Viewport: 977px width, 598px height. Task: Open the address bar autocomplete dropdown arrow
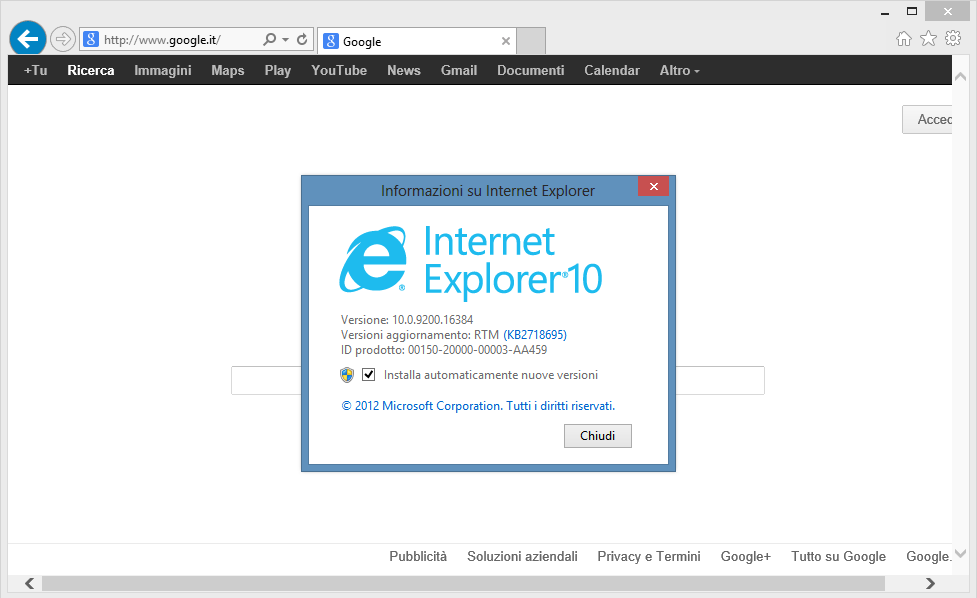pyautogui.click(x=285, y=39)
